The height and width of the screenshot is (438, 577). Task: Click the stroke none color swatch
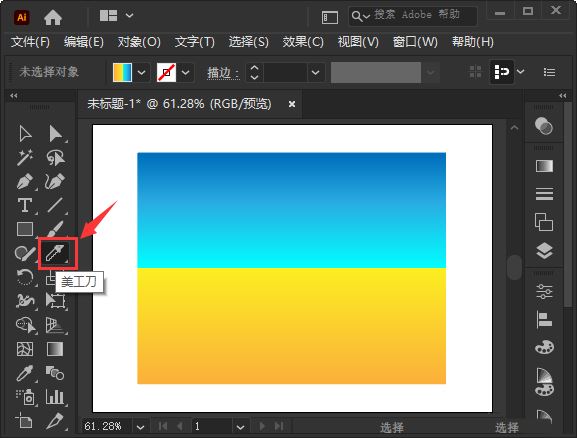coord(166,72)
